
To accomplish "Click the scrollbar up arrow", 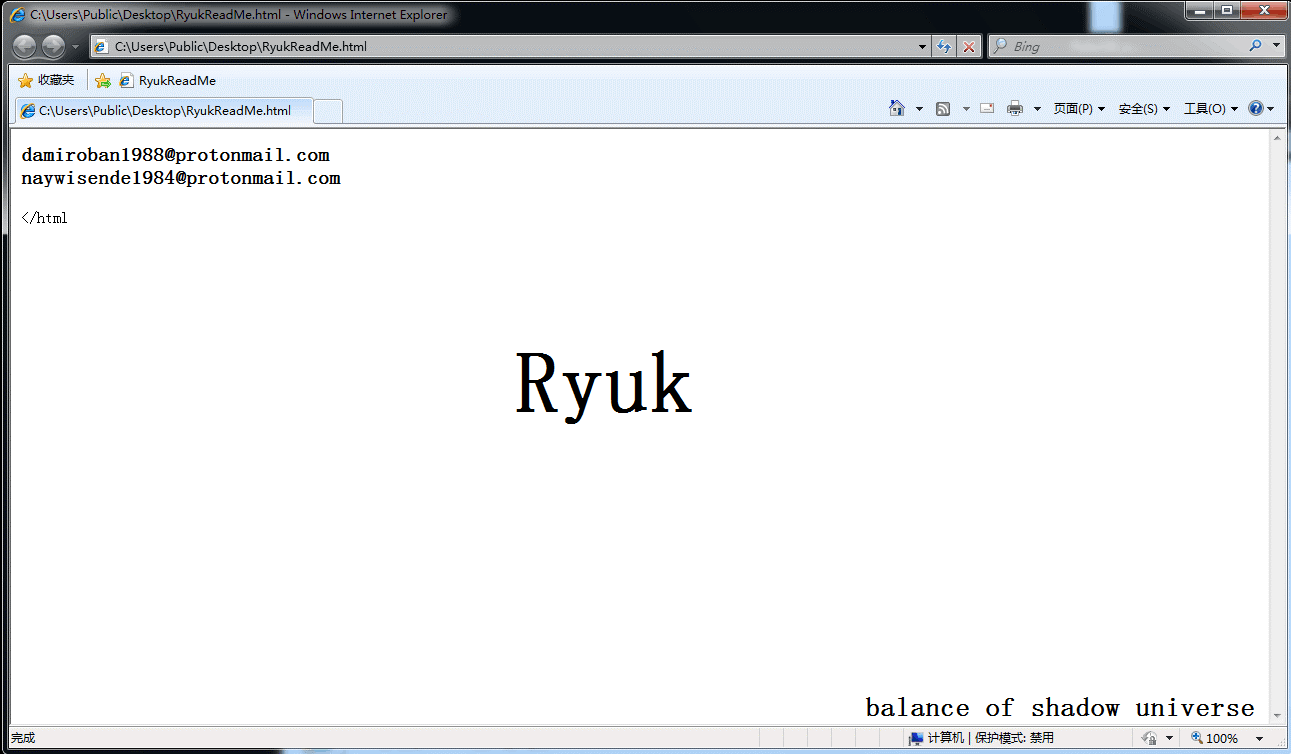I will click(x=1277, y=138).
